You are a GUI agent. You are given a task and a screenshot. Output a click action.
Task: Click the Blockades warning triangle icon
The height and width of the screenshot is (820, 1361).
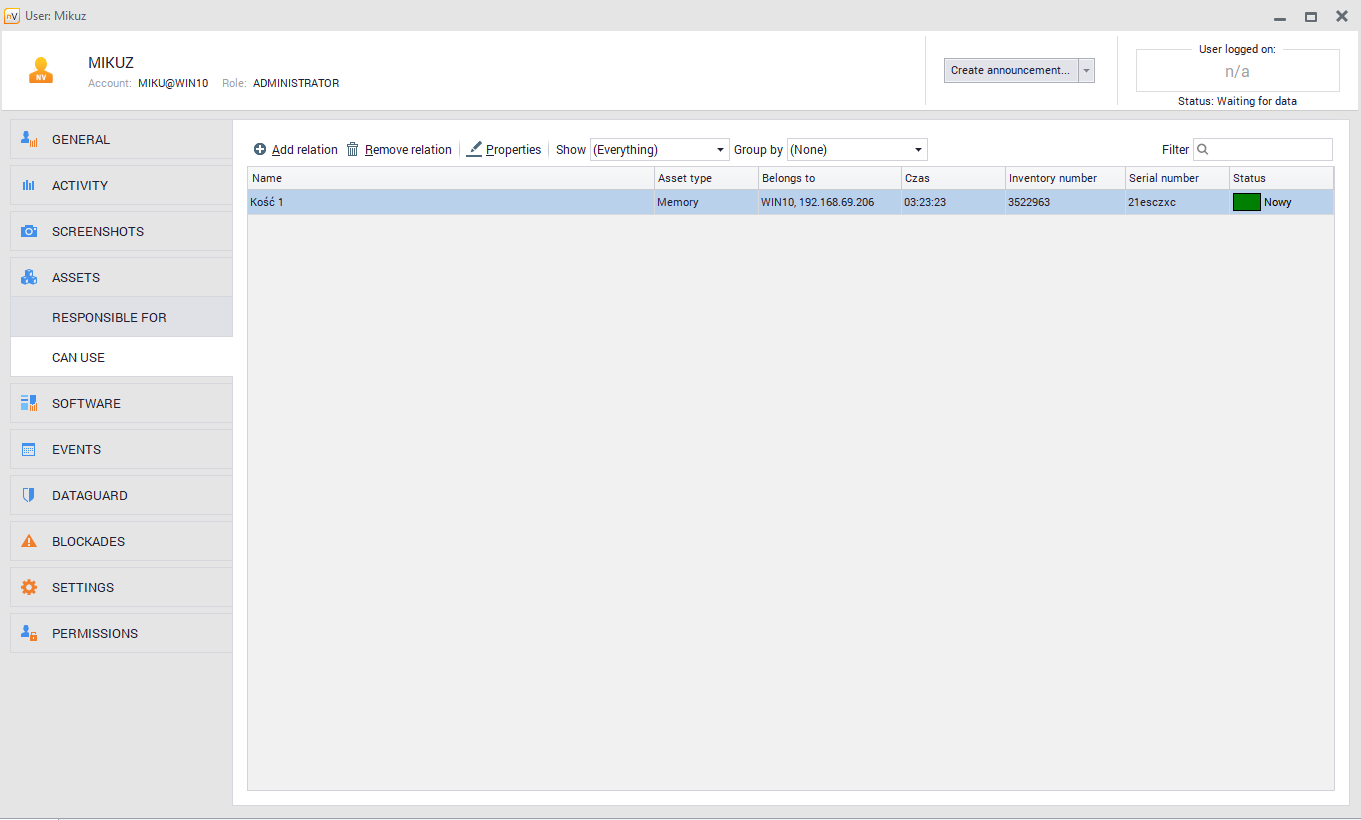[x=29, y=542]
